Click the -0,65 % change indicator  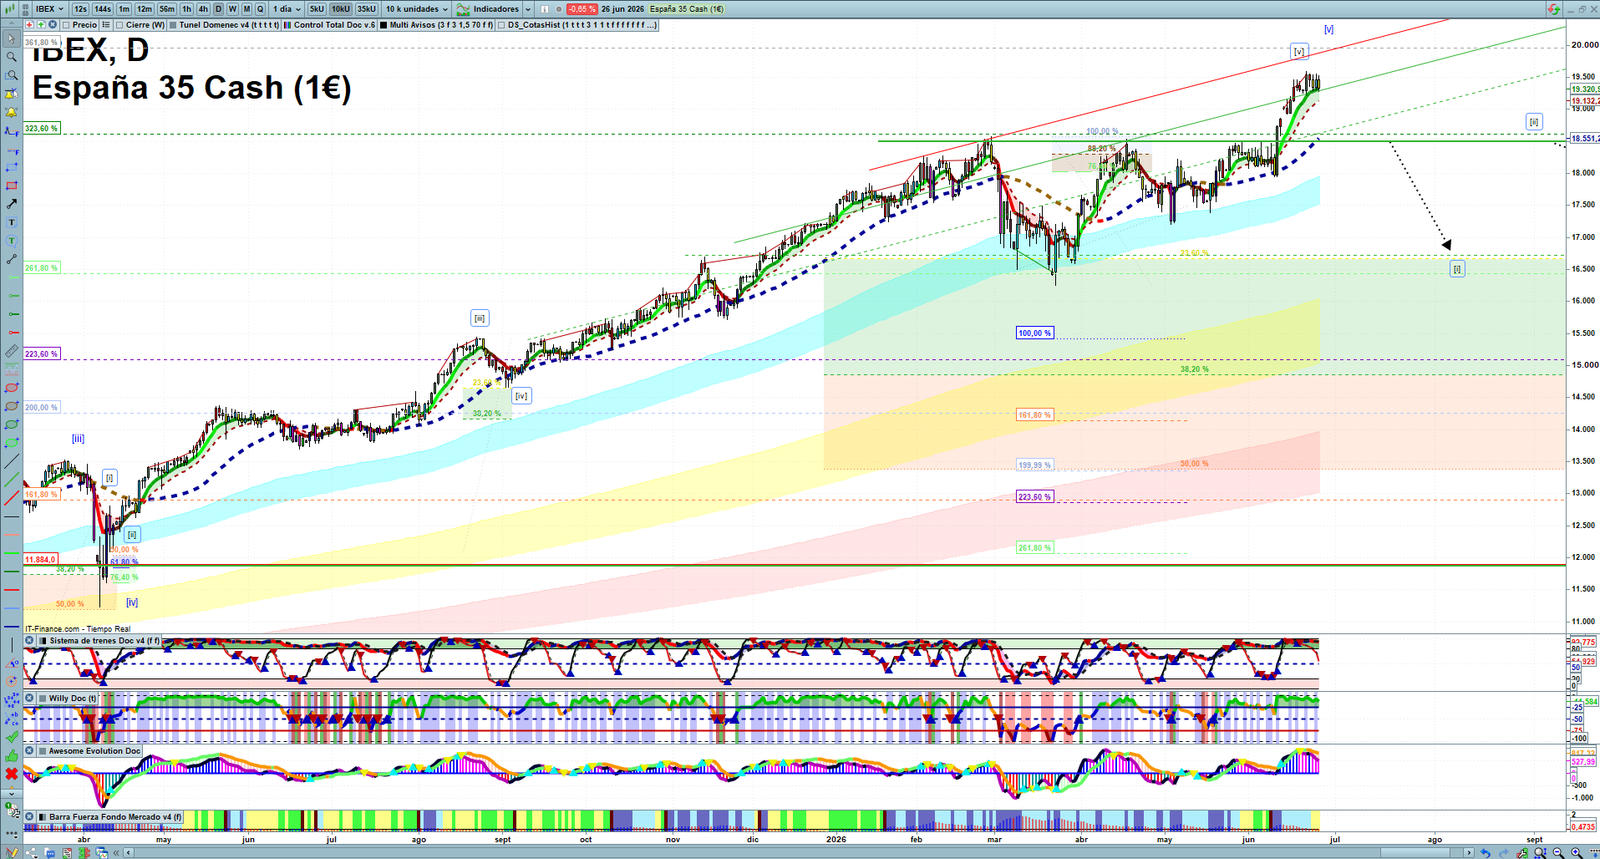pos(582,9)
